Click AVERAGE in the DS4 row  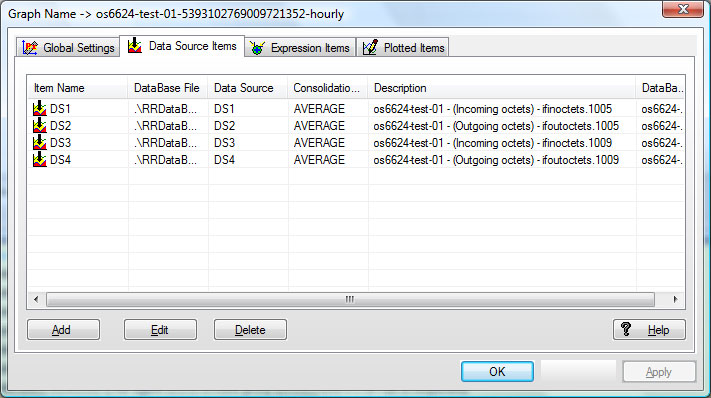319,160
